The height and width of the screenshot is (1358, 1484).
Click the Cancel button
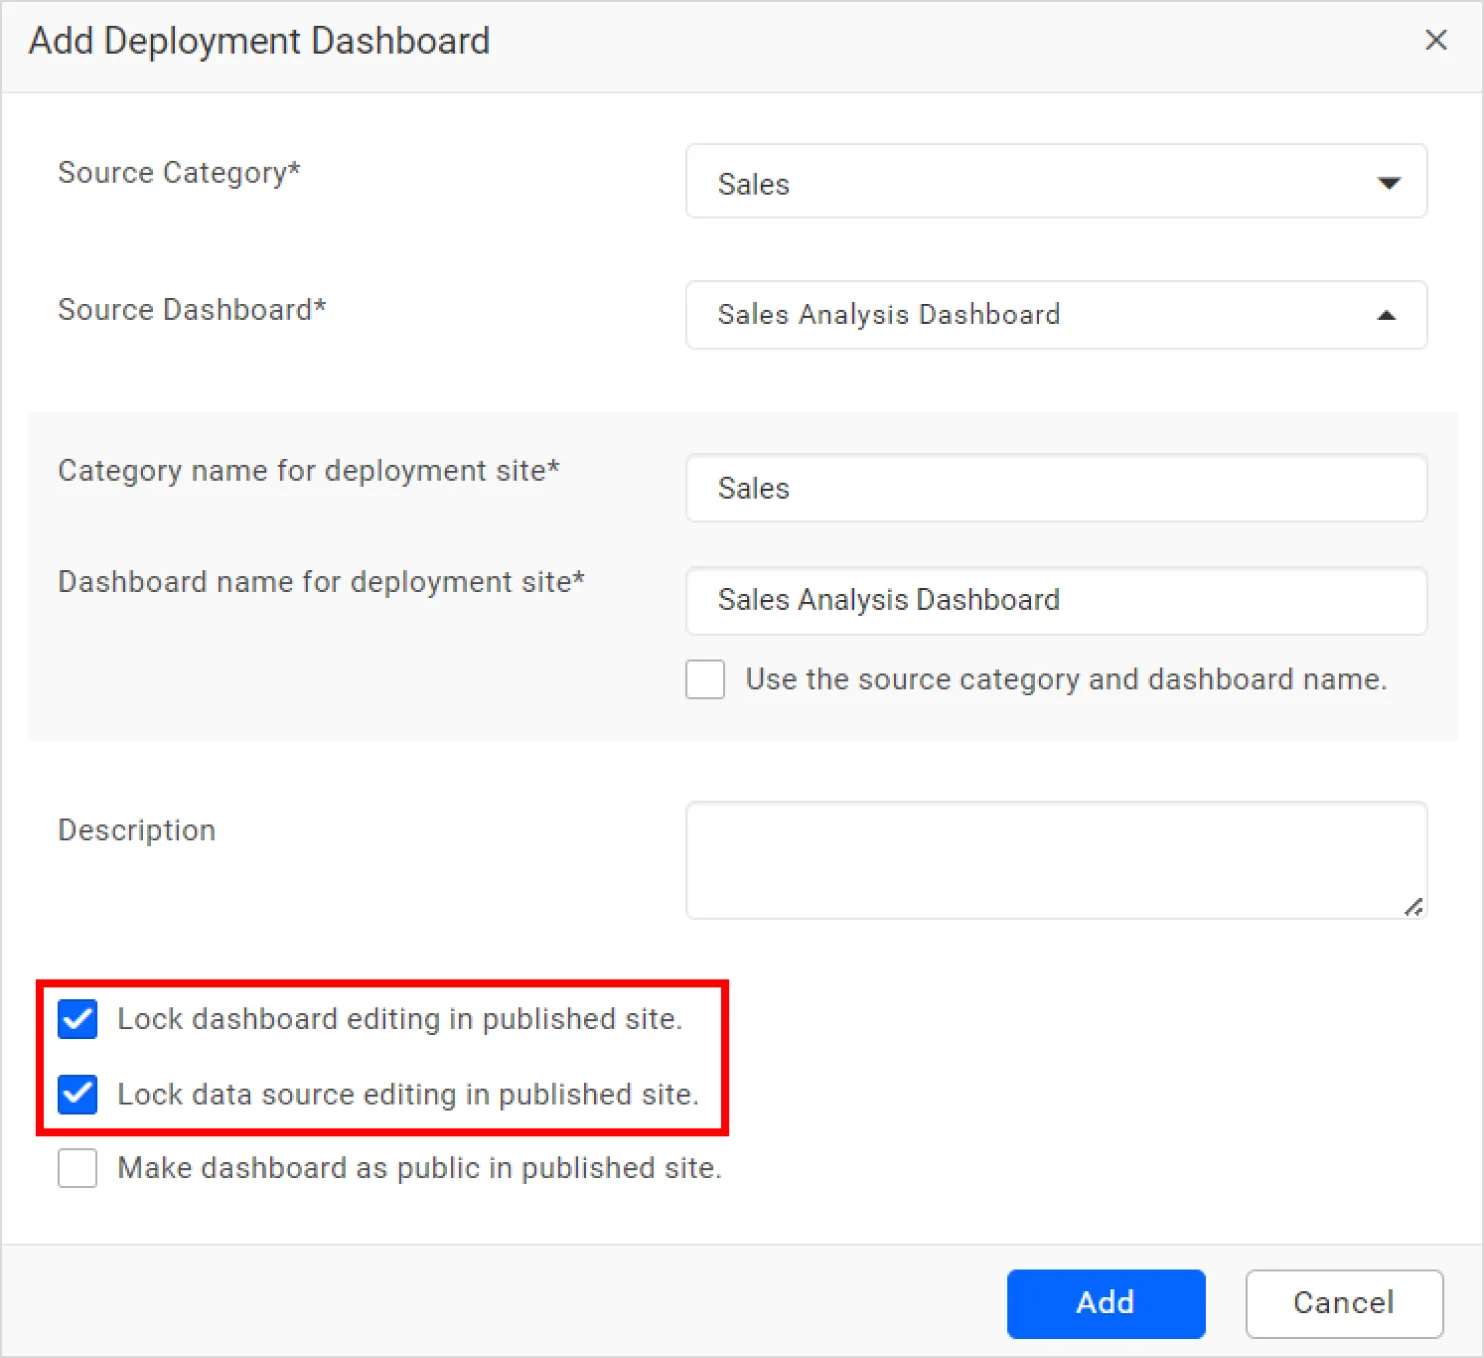pyautogui.click(x=1344, y=1303)
